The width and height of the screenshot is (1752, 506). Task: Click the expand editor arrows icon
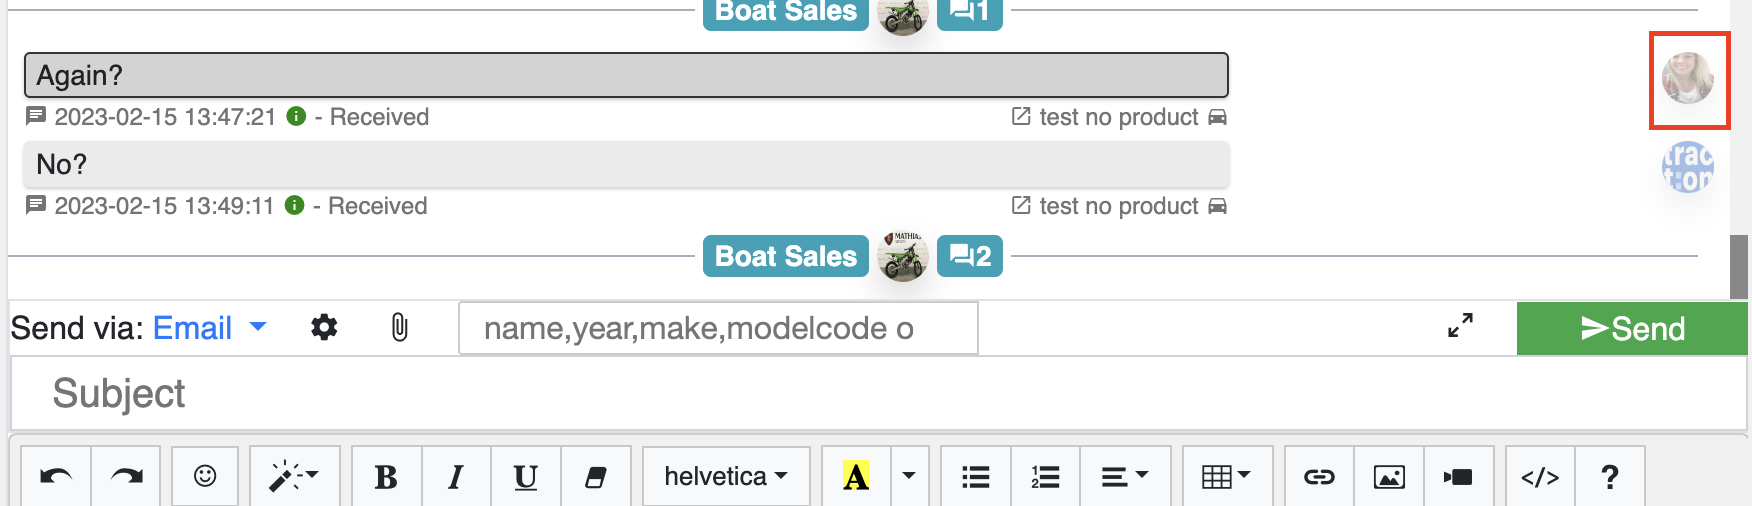pyautogui.click(x=1461, y=326)
